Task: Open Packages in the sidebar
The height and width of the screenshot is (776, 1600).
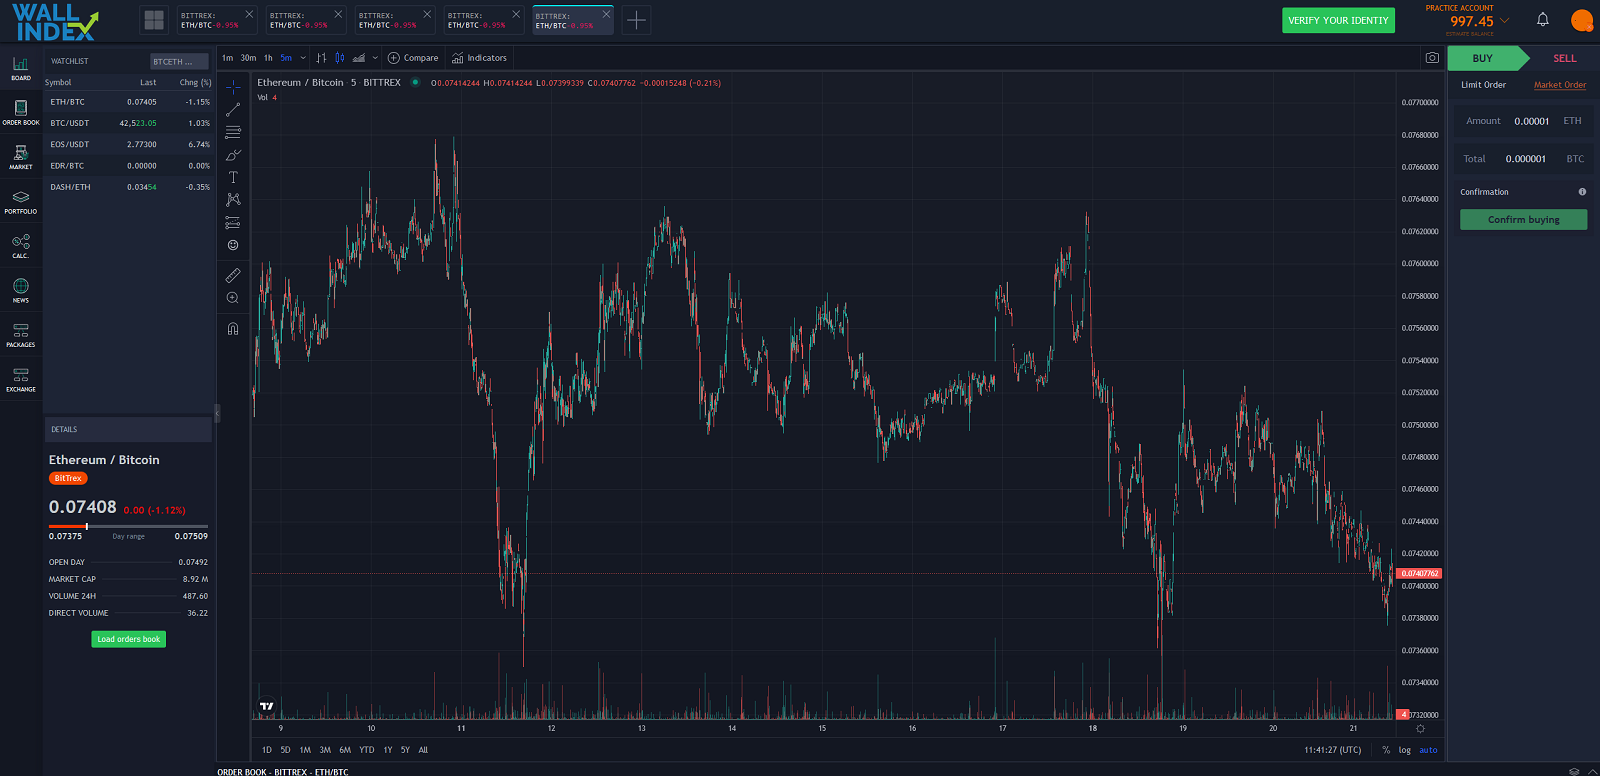Action: (x=21, y=335)
